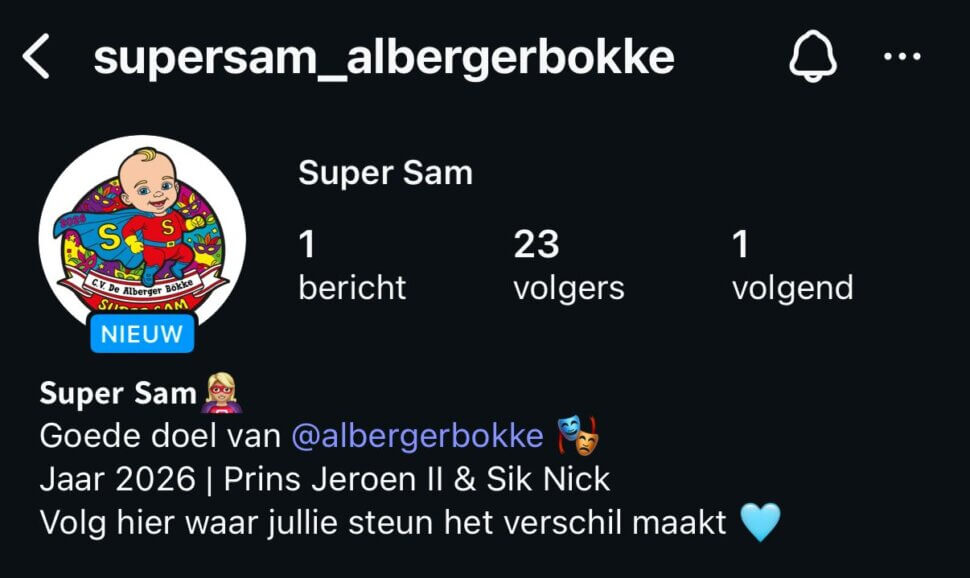Tap the username supersam_albergerbokke in header
The image size is (970, 578).
tap(384, 57)
